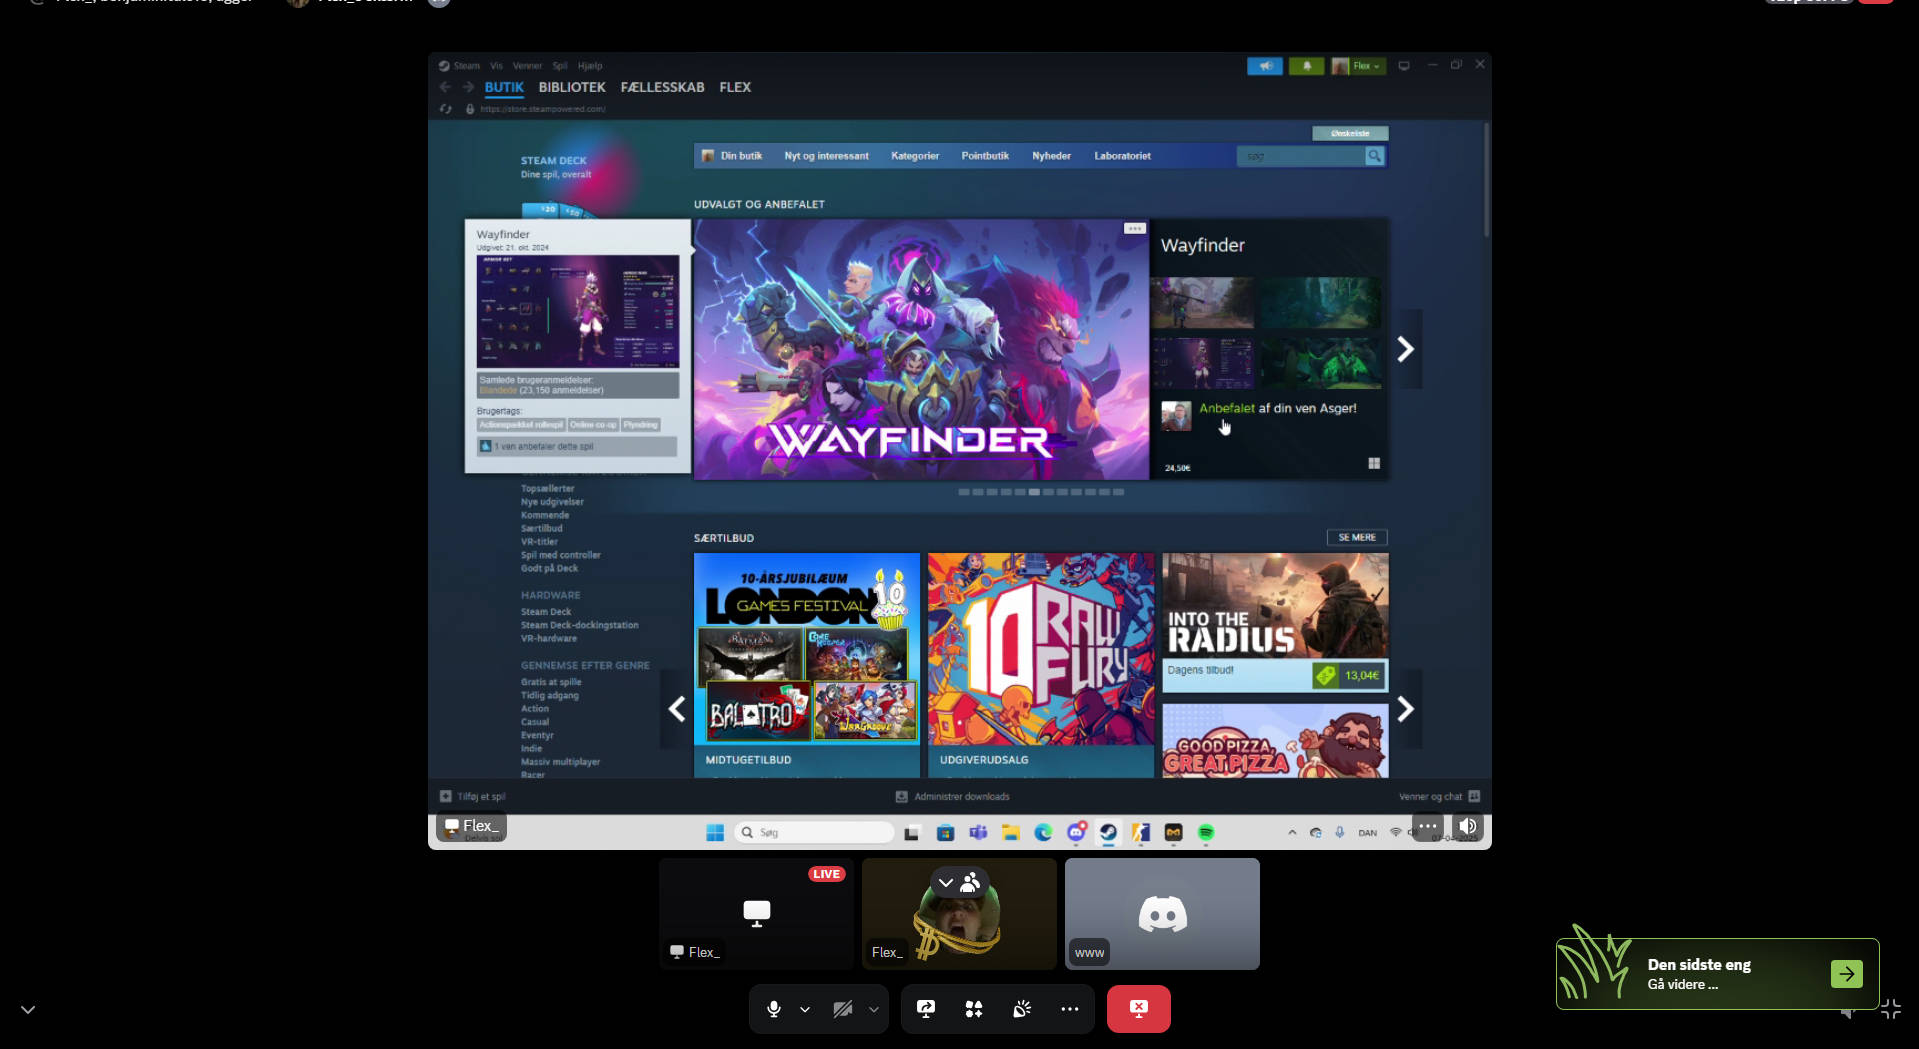Show hidden tray icons chevron
The height and width of the screenshot is (1049, 1919).
point(1292,832)
